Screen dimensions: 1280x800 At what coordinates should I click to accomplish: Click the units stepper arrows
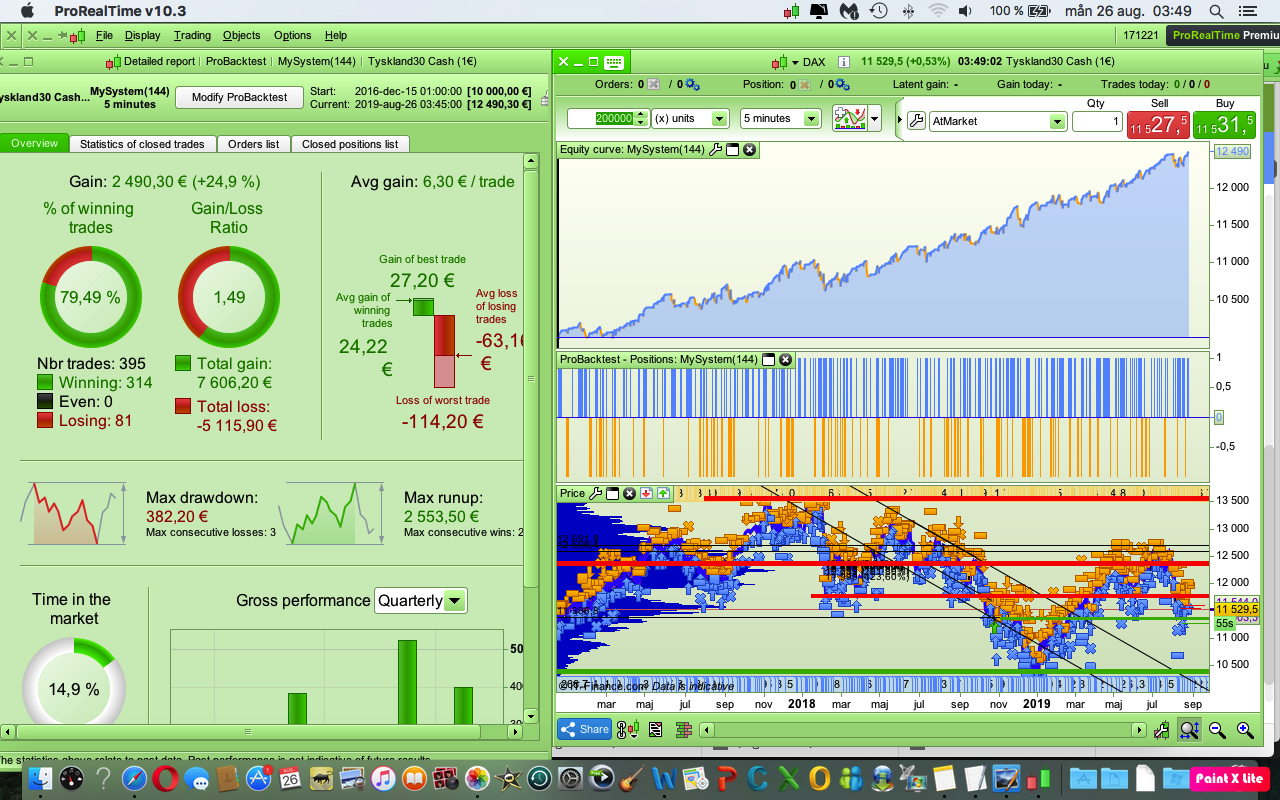[x=642, y=118]
